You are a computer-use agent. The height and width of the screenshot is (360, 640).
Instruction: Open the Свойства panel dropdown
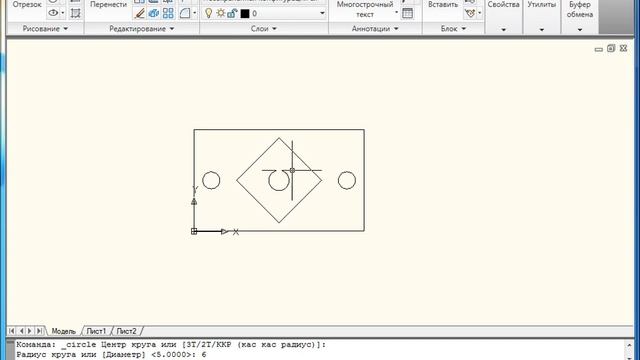pyautogui.click(x=503, y=30)
